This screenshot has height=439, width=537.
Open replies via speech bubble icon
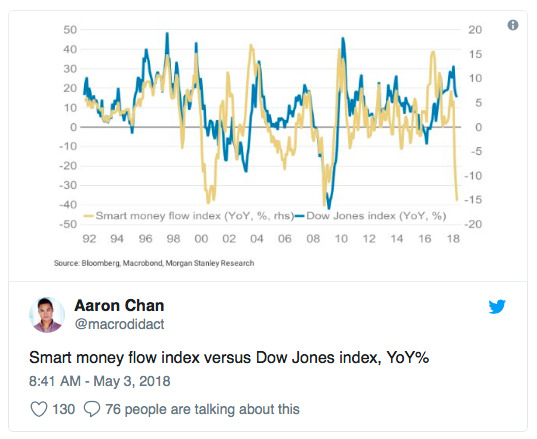tap(92, 409)
